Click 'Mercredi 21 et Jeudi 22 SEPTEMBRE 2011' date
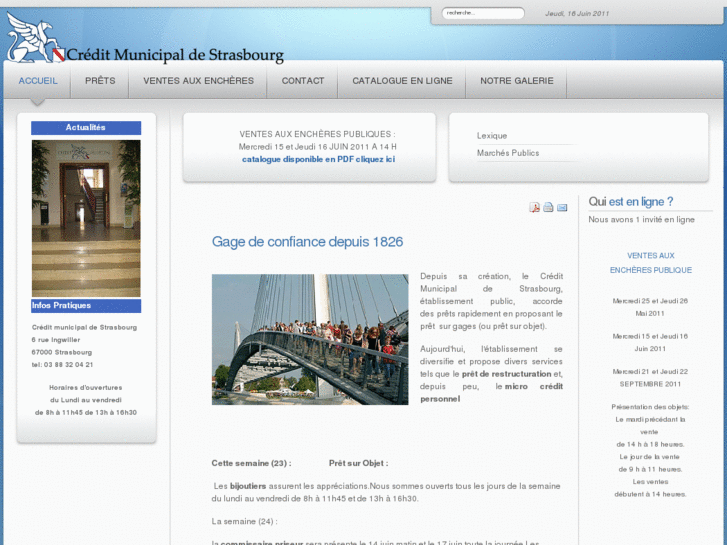The image size is (727, 545). tap(650, 378)
